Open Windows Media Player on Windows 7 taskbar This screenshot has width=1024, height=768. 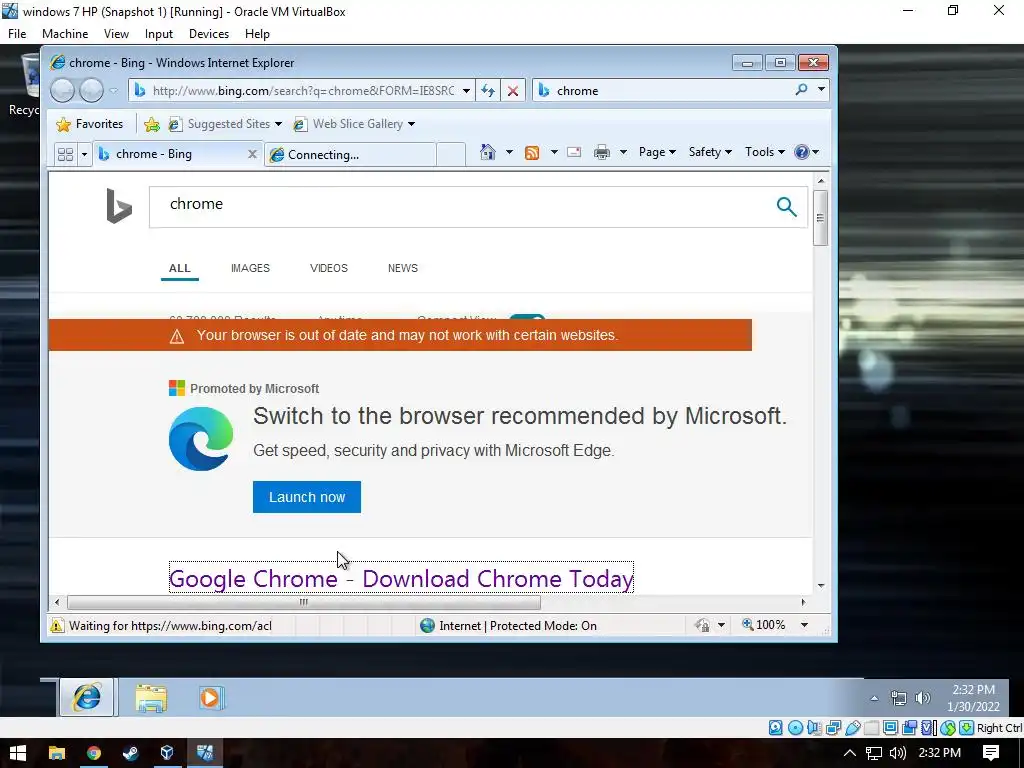211,697
